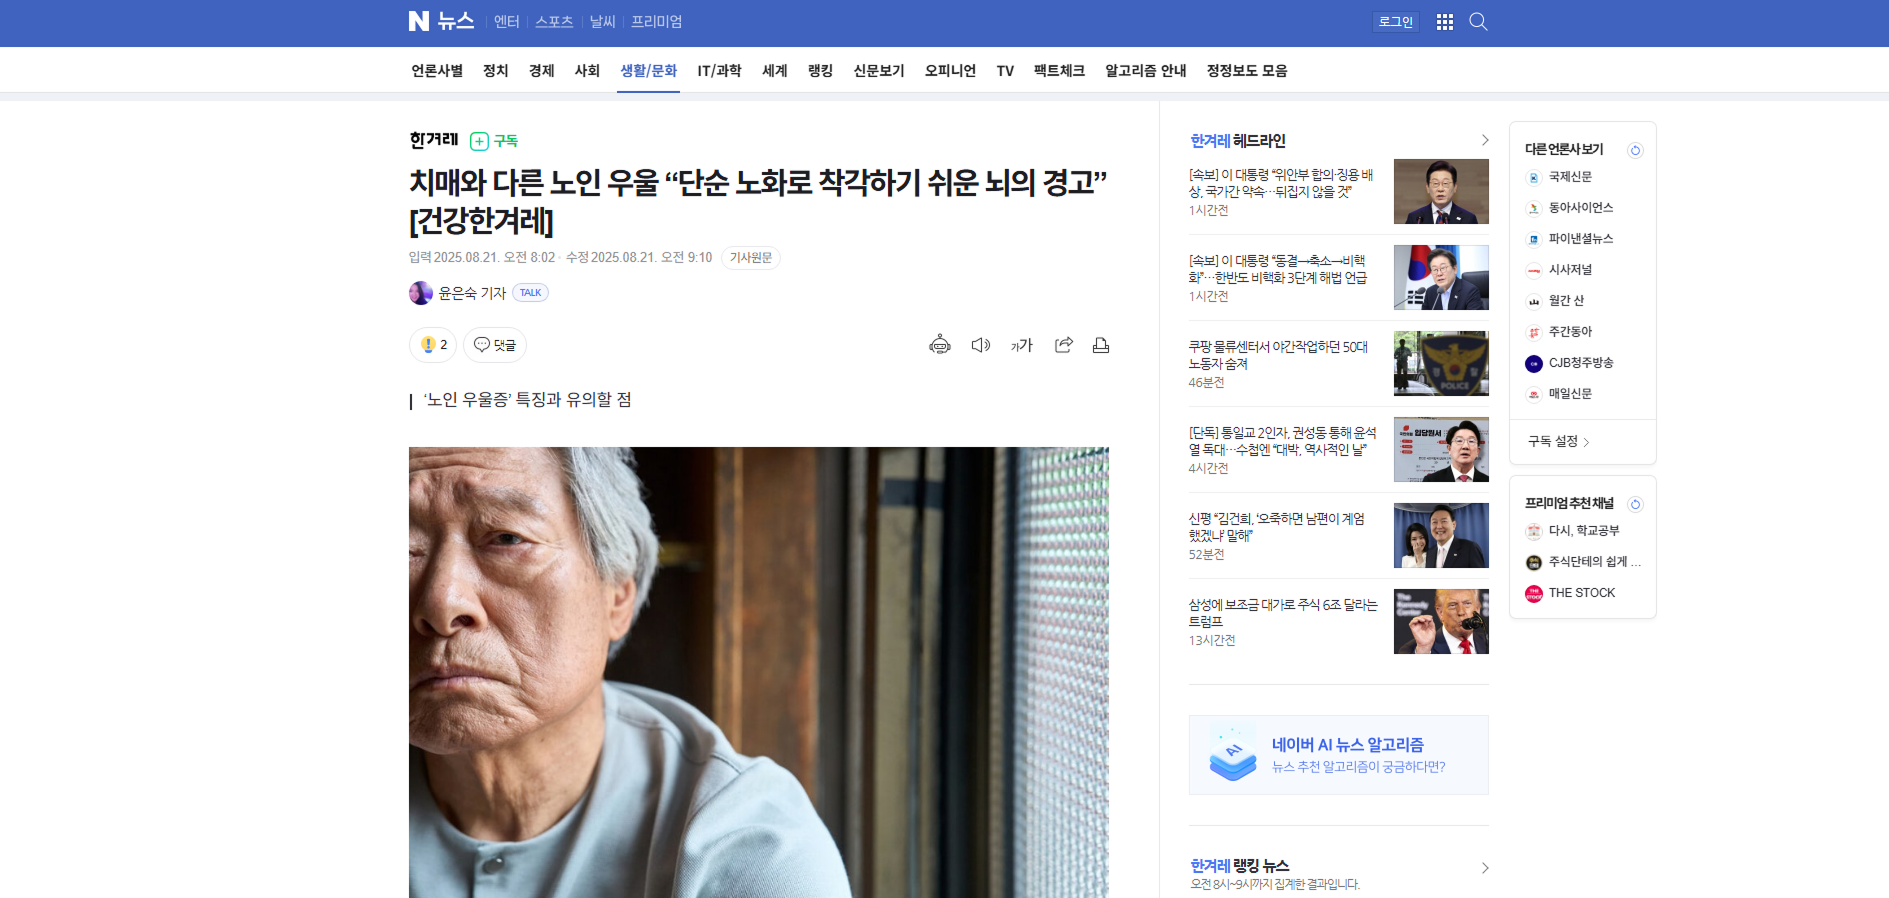
Task: Click the like reaction counter showing 2
Action: tap(433, 345)
